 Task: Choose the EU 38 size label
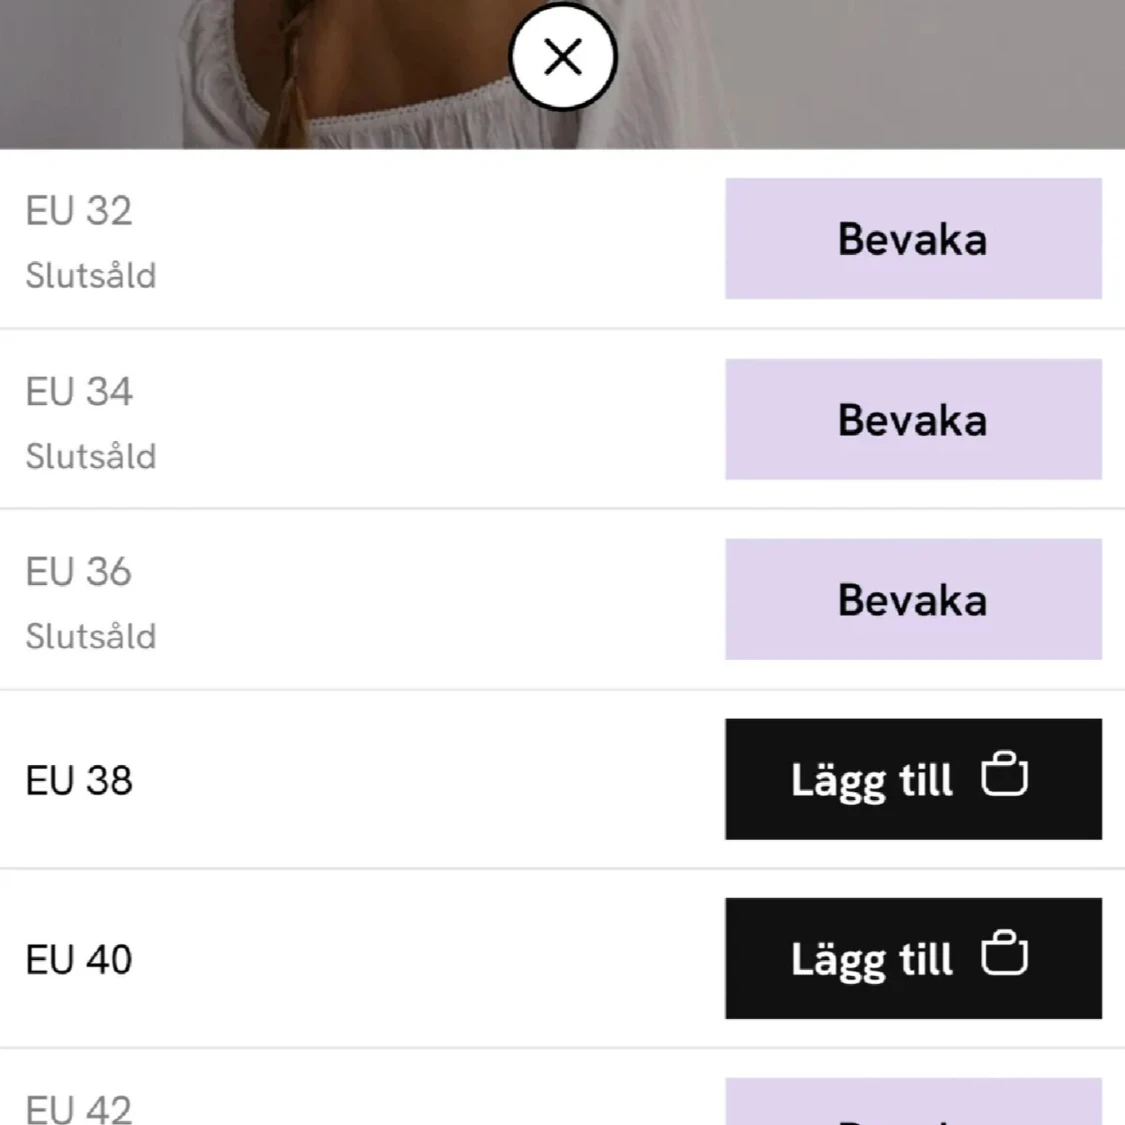pyautogui.click(x=79, y=780)
